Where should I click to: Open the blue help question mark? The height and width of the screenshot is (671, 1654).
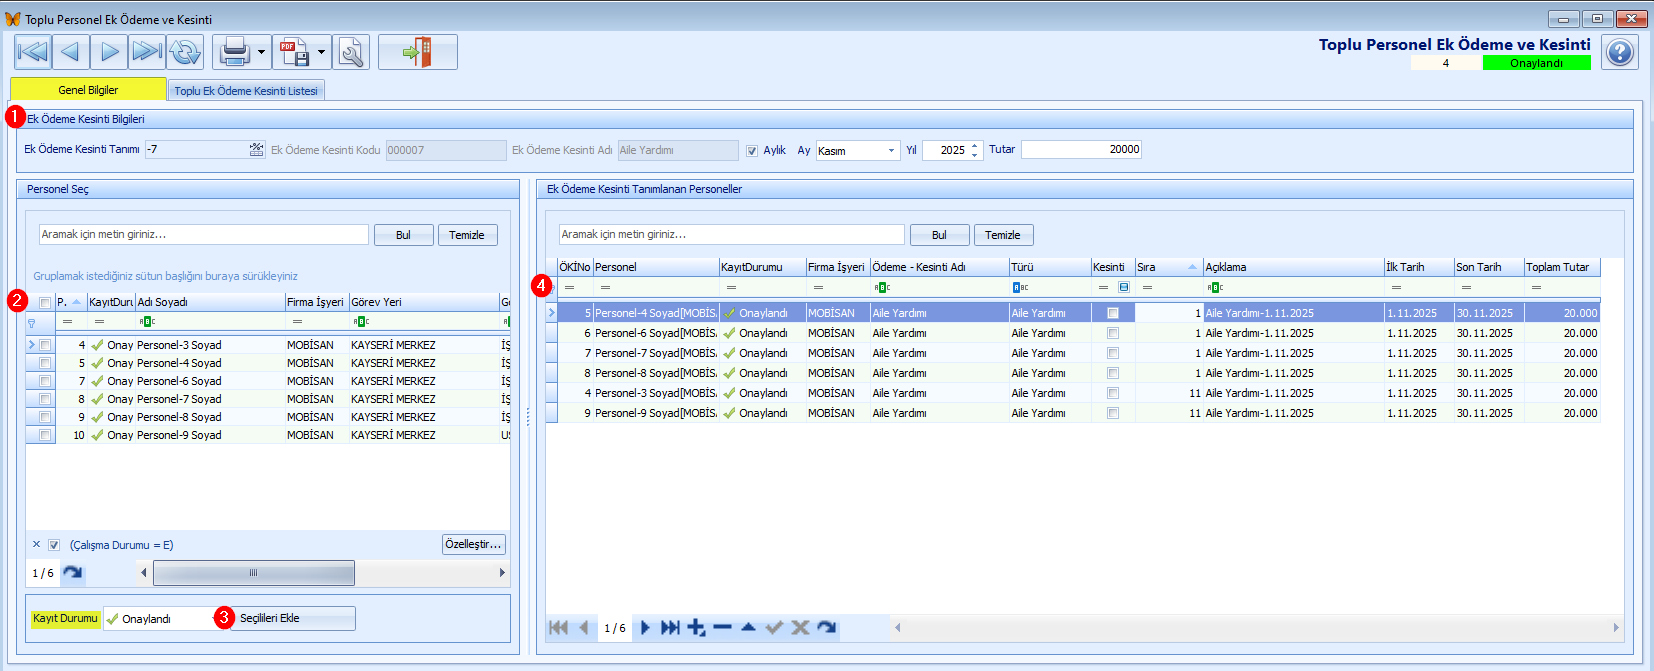tap(1619, 52)
